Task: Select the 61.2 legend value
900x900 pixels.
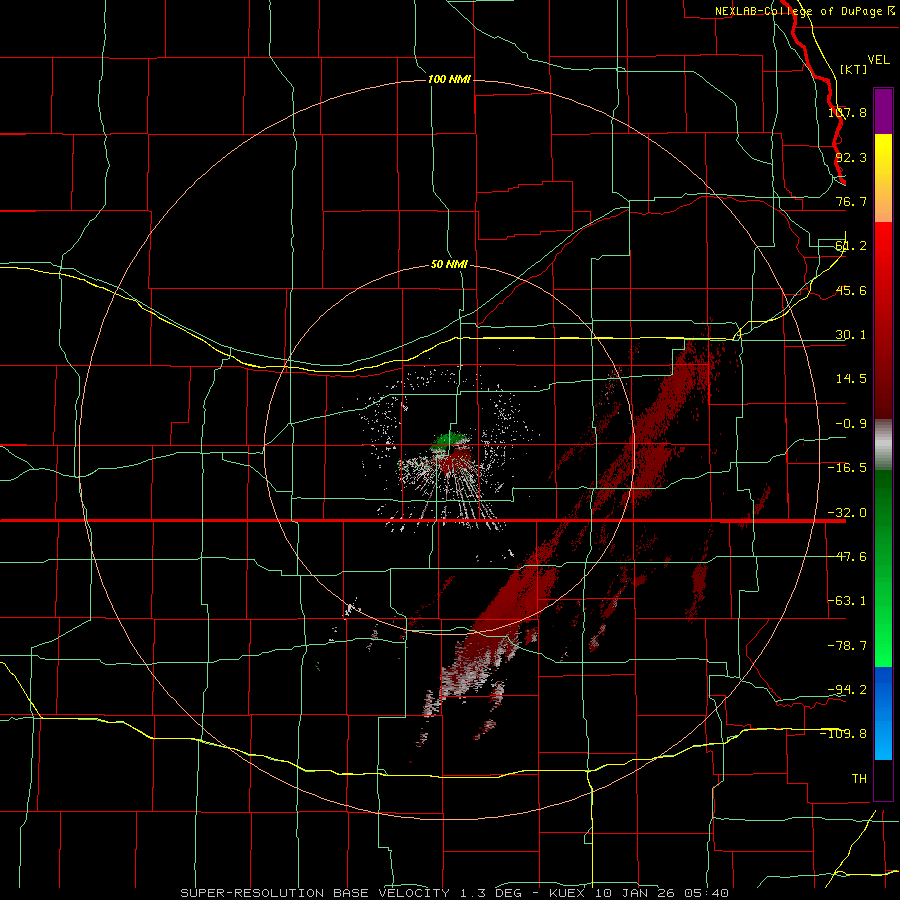Action: [x=851, y=246]
